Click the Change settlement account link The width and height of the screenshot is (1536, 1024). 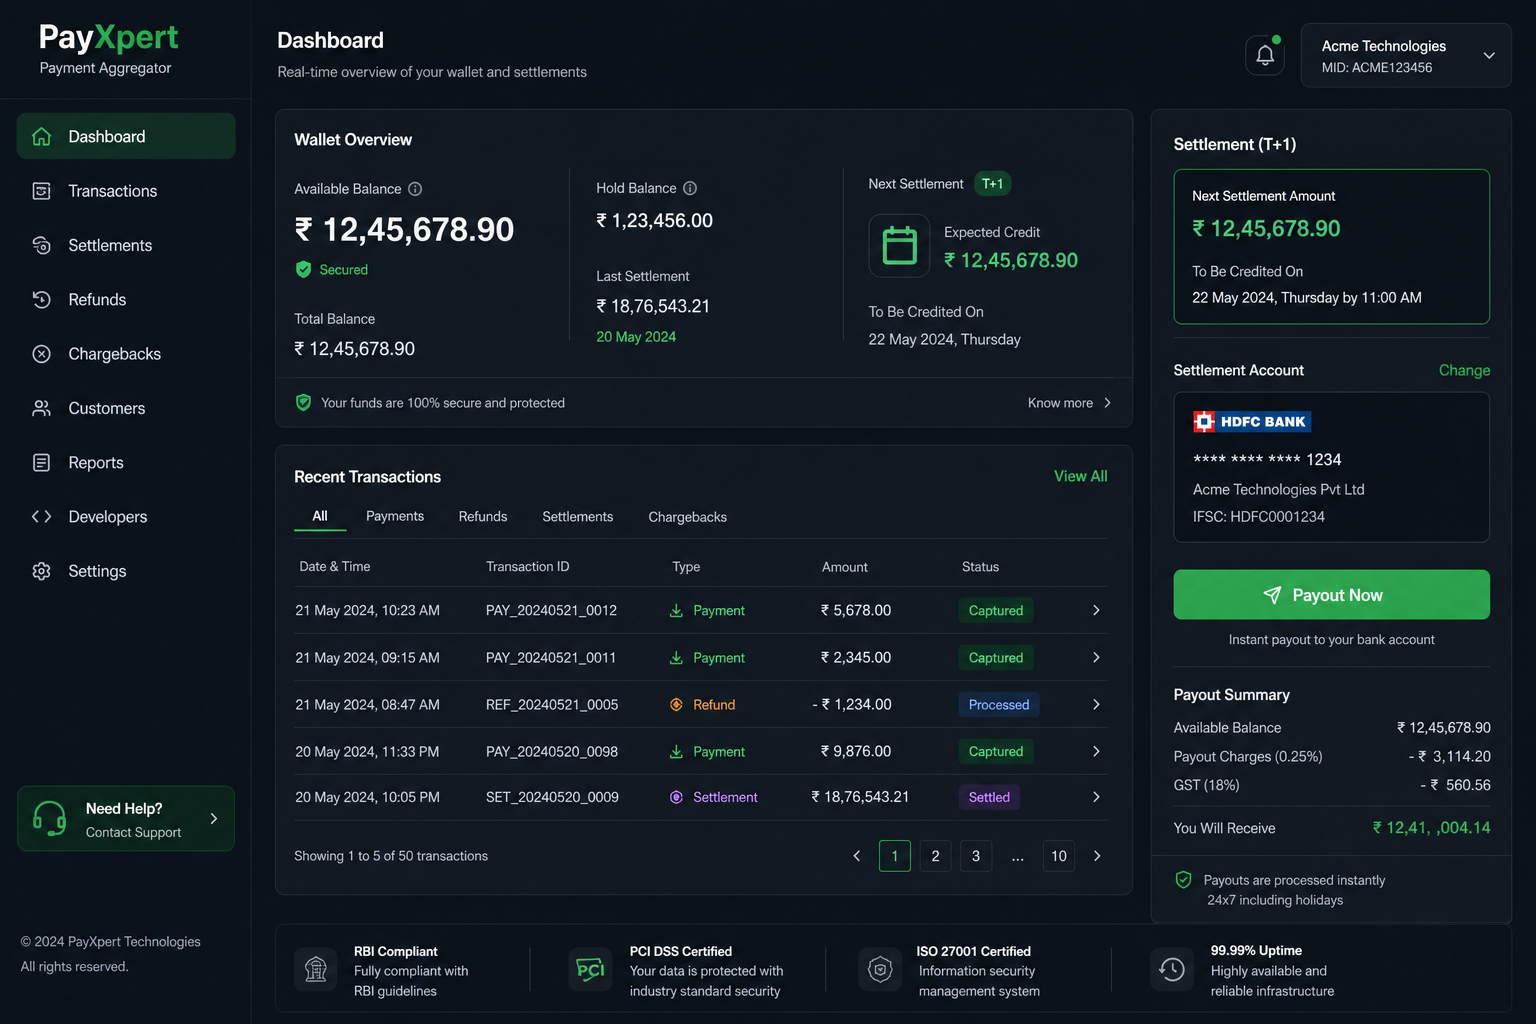tap(1464, 370)
